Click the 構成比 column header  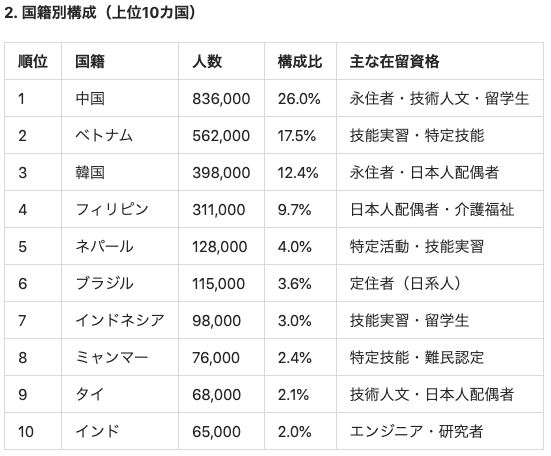pyautogui.click(x=300, y=61)
